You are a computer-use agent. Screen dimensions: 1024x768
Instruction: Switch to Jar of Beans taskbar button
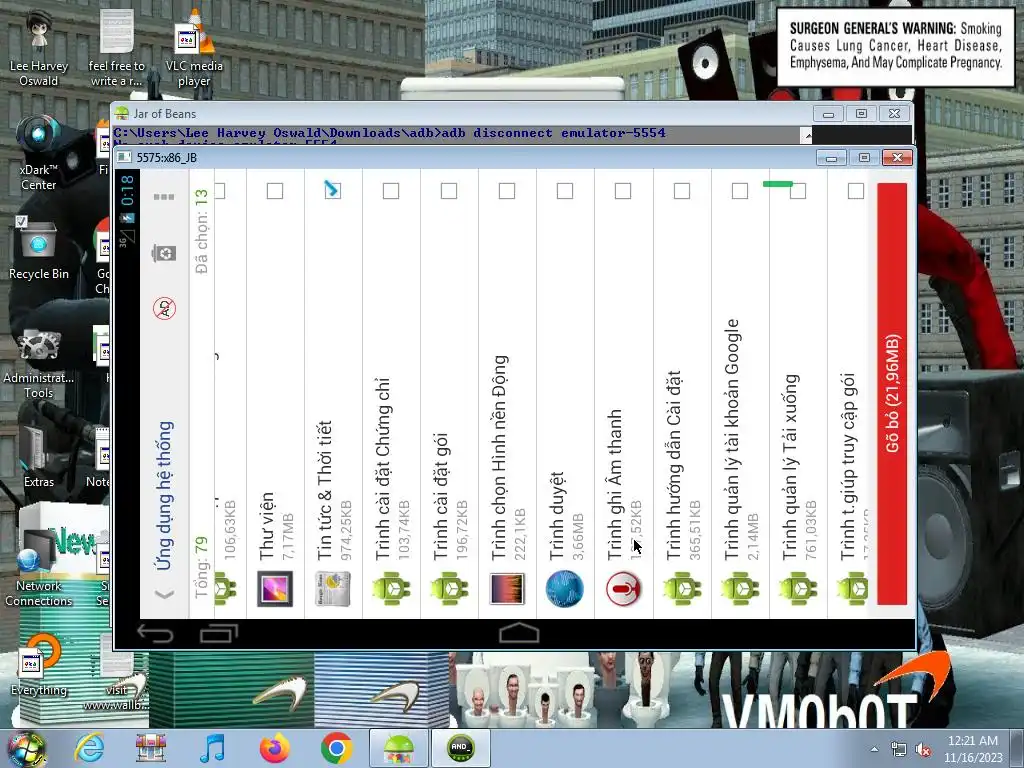(398, 748)
